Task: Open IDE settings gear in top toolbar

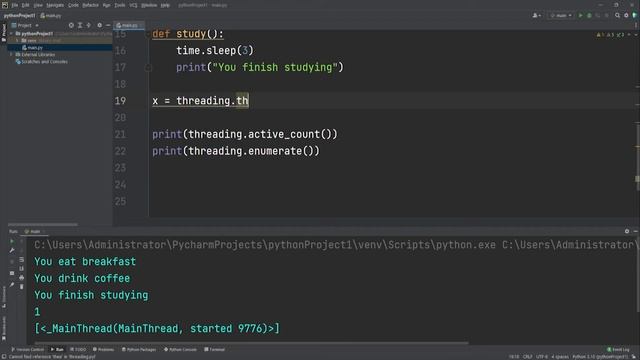Action: coord(627,16)
